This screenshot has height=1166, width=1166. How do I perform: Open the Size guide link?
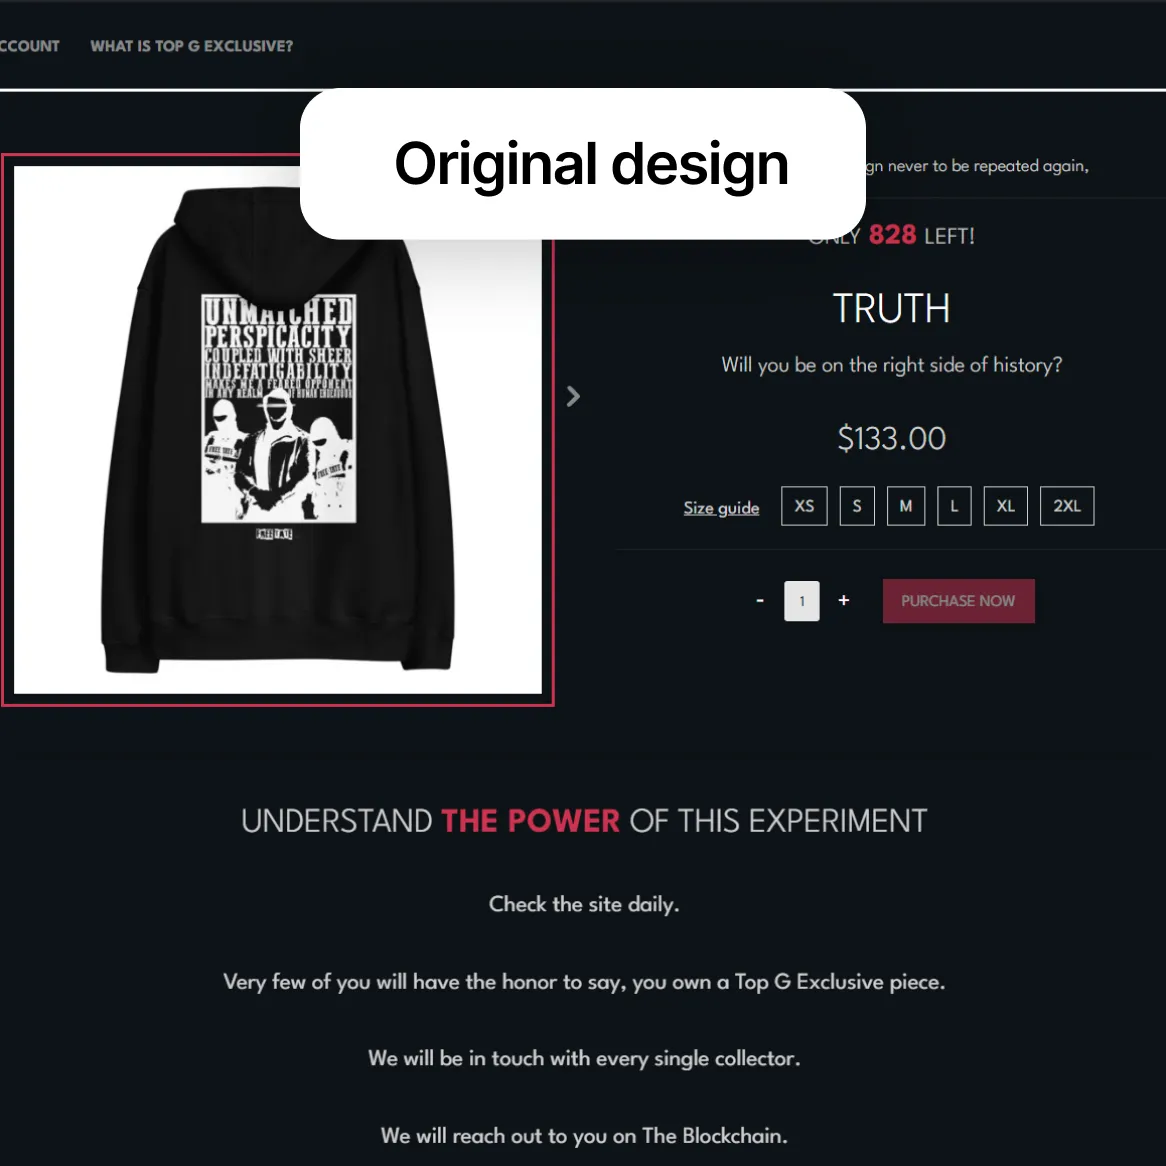pyautogui.click(x=721, y=508)
